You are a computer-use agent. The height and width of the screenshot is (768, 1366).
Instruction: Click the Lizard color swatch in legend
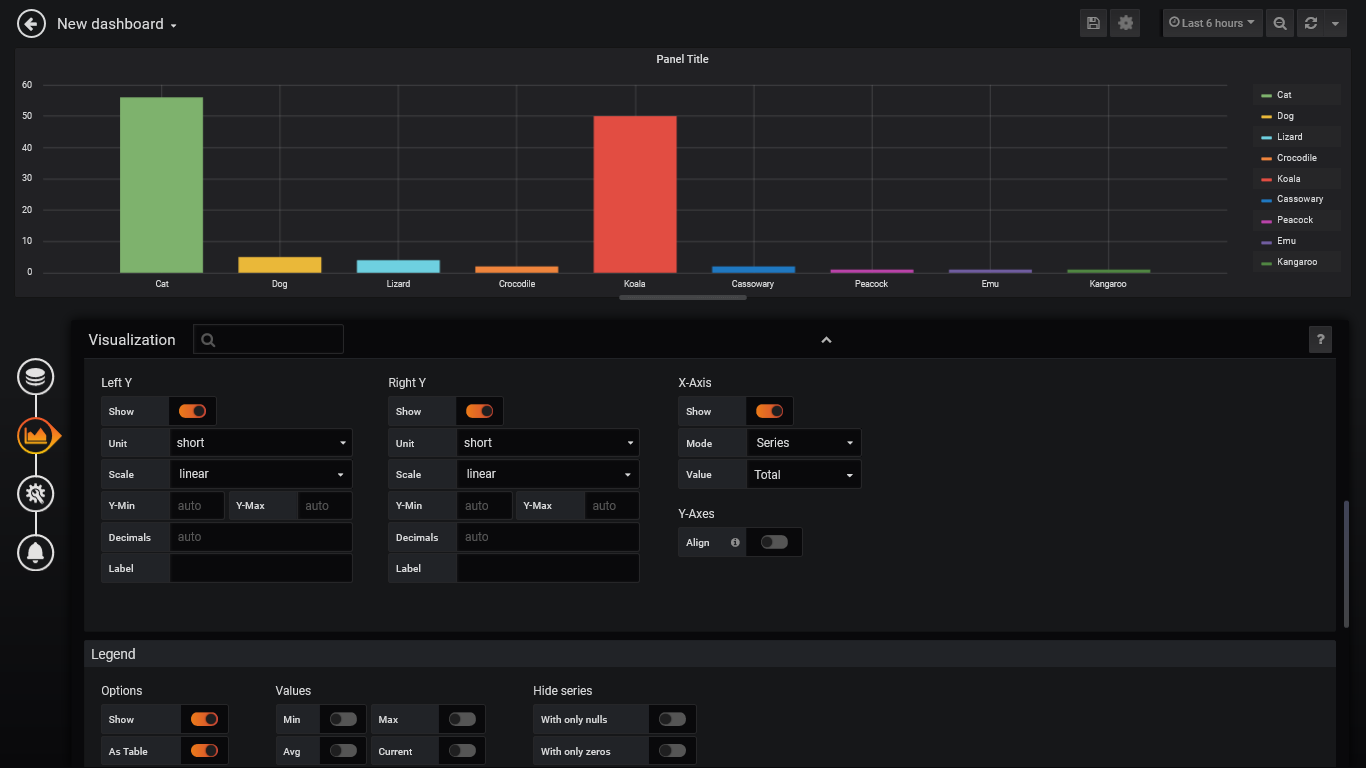[x=1266, y=137]
